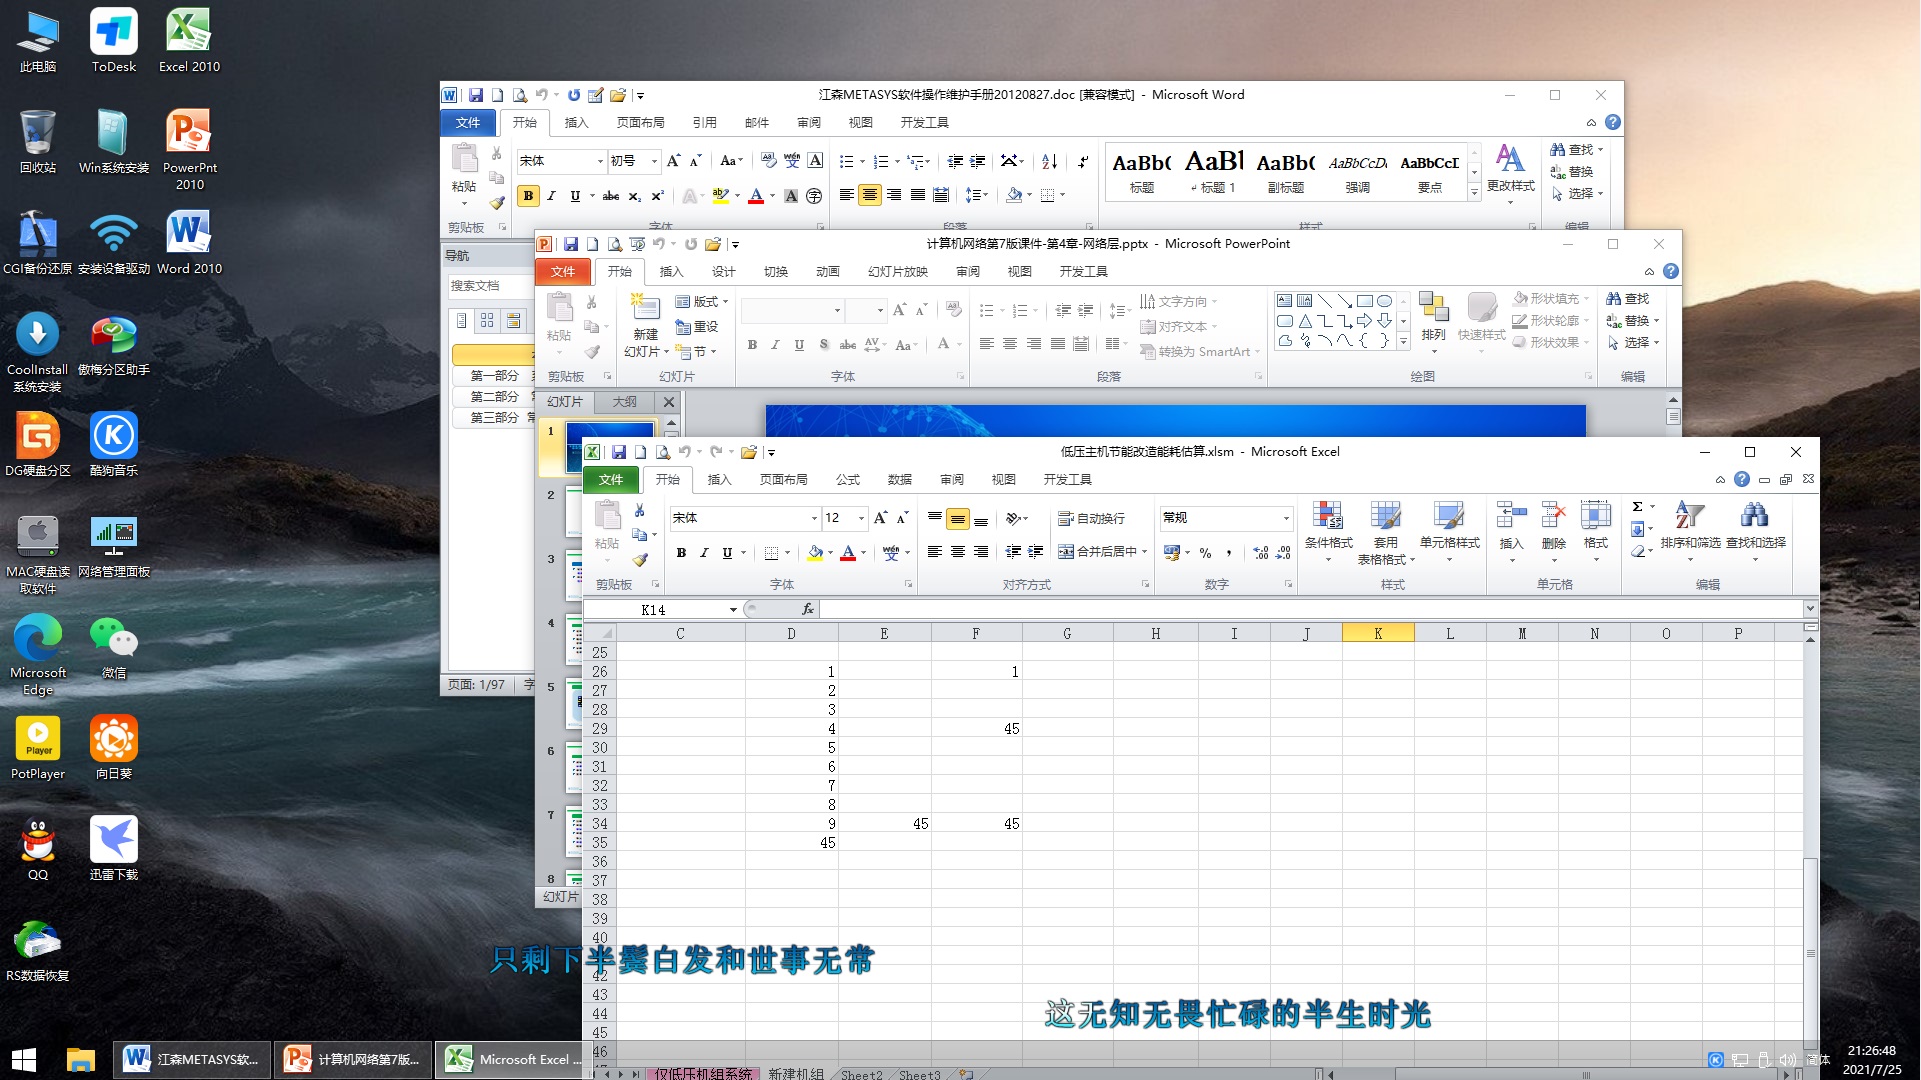Open PowerPoint Layout 版式 dropdown
The width and height of the screenshot is (1921, 1080).
(702, 302)
